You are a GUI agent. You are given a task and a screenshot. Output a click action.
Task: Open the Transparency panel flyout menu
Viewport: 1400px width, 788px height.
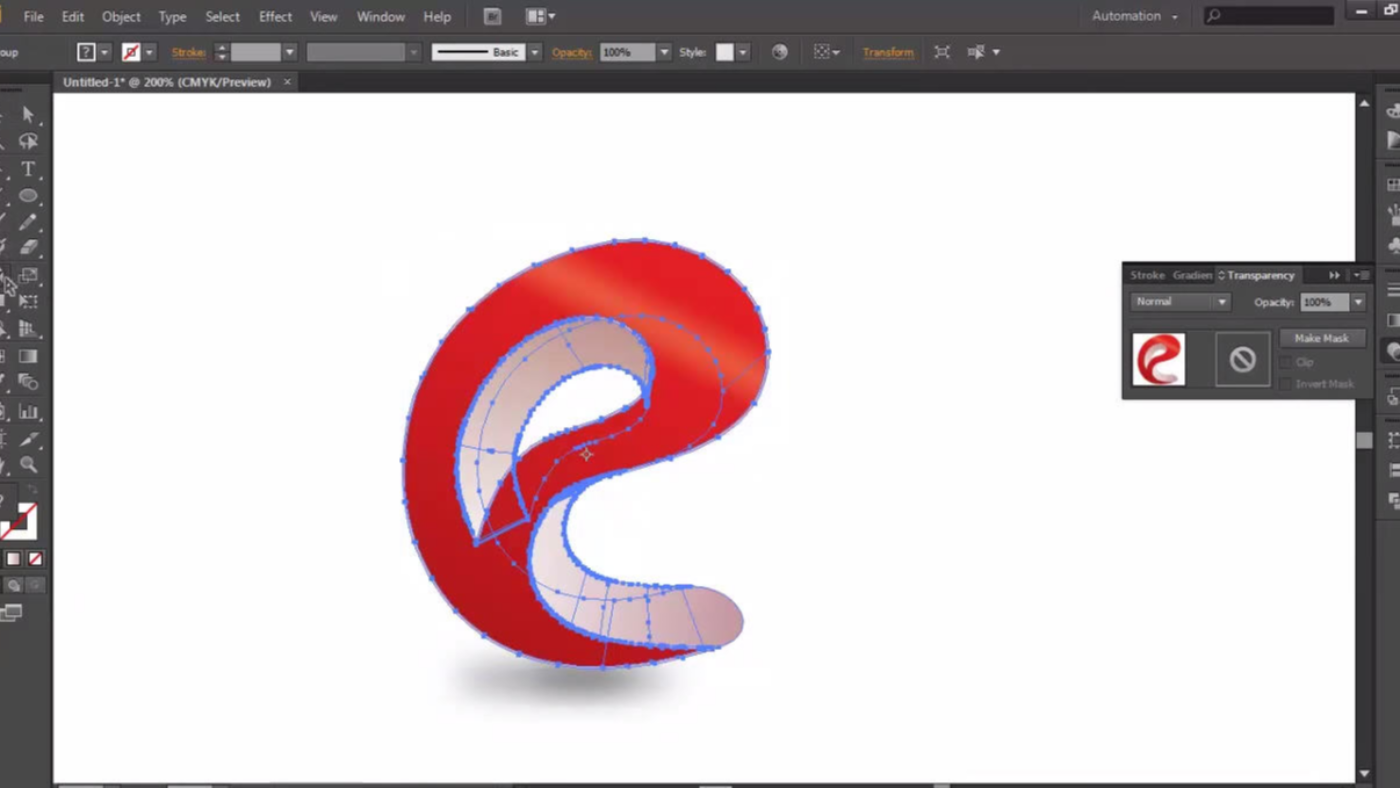1361,275
